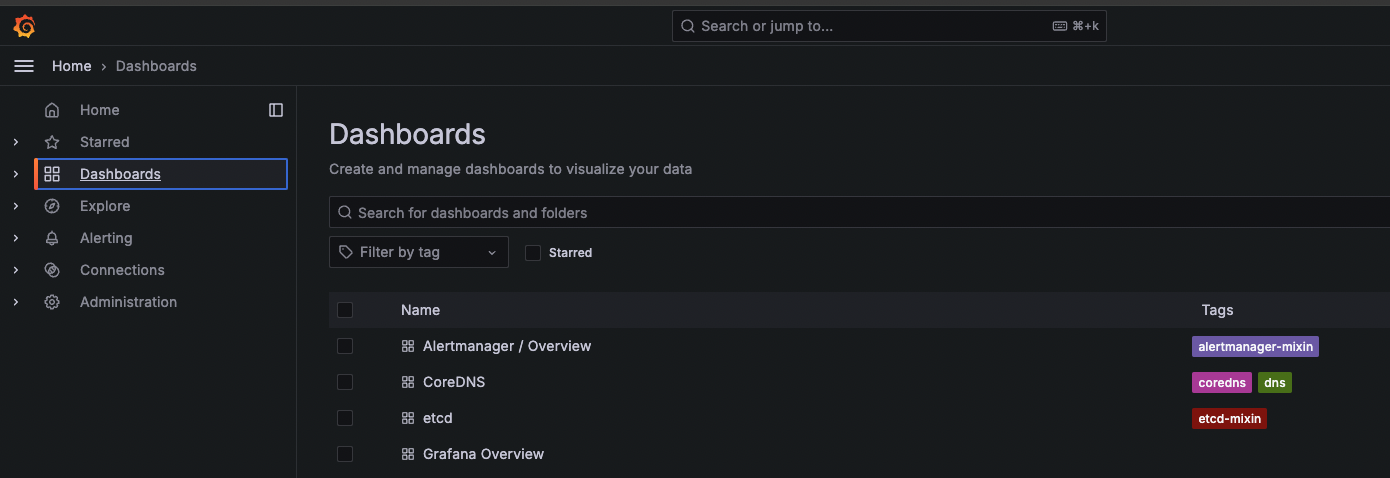This screenshot has height=478, width=1390.
Task: Click the Starred star icon in sidebar
Action: (x=52, y=142)
